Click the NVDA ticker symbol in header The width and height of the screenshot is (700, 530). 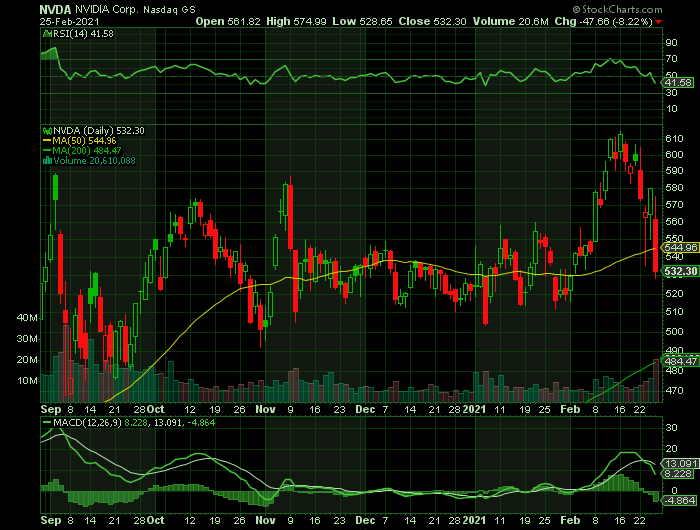tap(55, 9)
